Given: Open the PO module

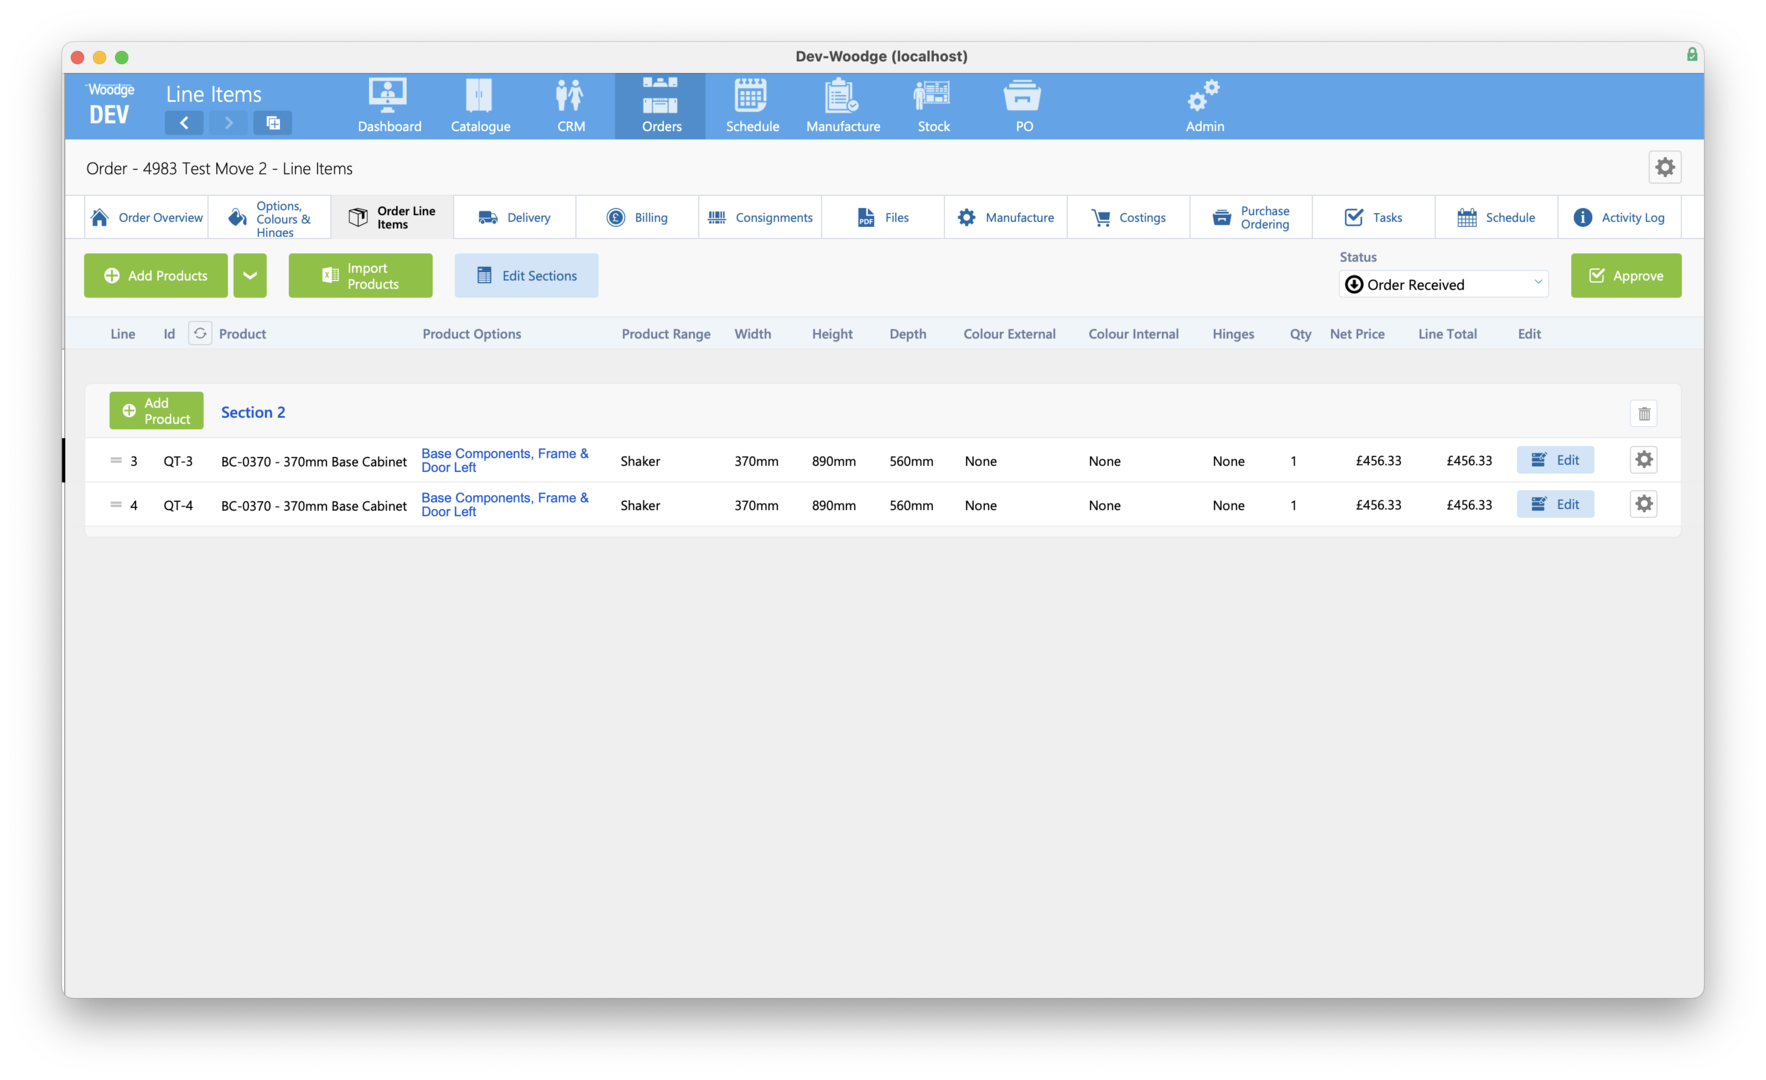Looking at the screenshot, I should (1024, 106).
